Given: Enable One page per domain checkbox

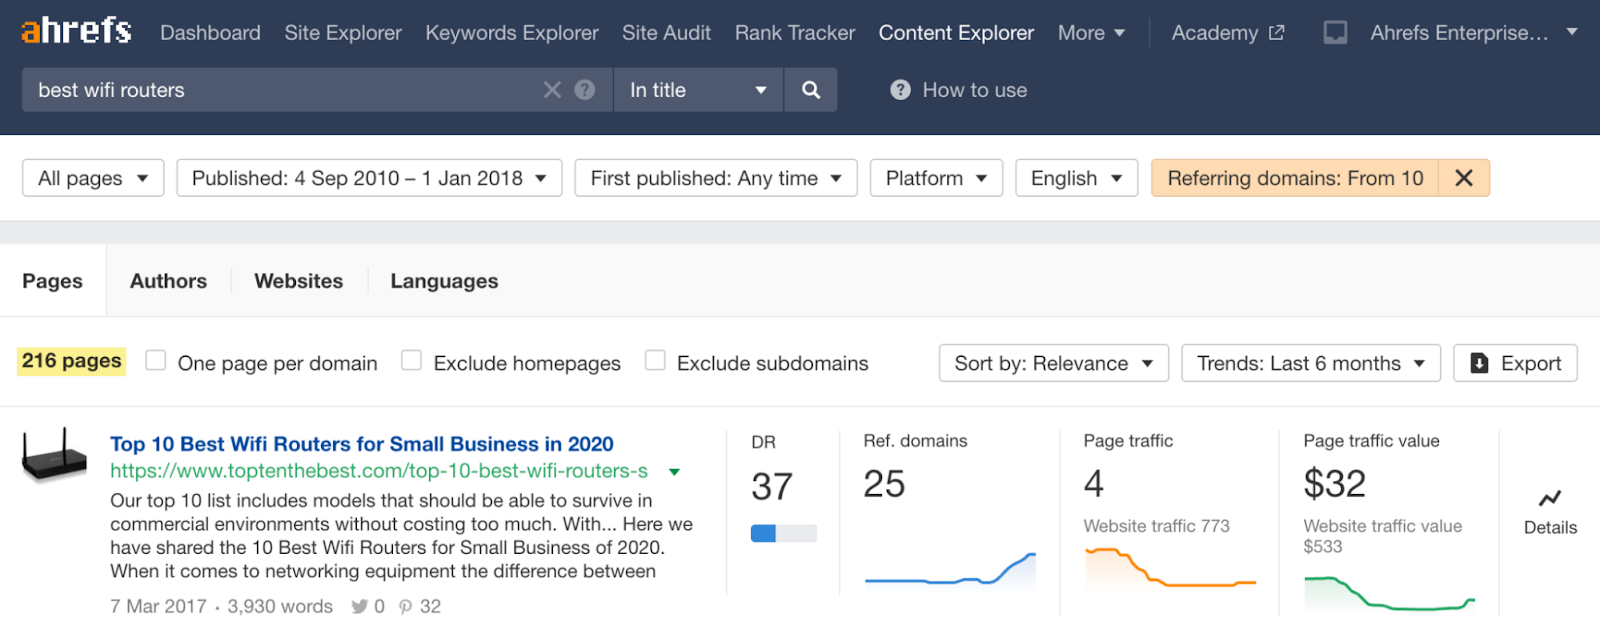Looking at the screenshot, I should [x=156, y=361].
